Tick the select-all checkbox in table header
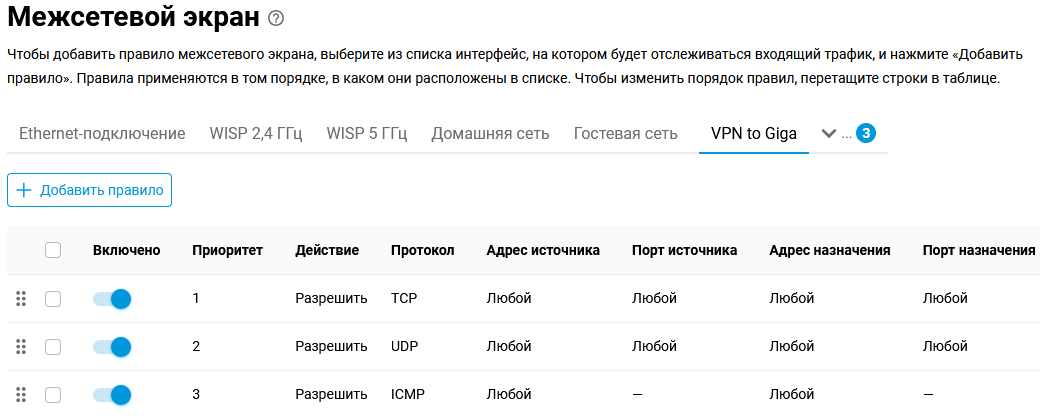 coord(53,250)
